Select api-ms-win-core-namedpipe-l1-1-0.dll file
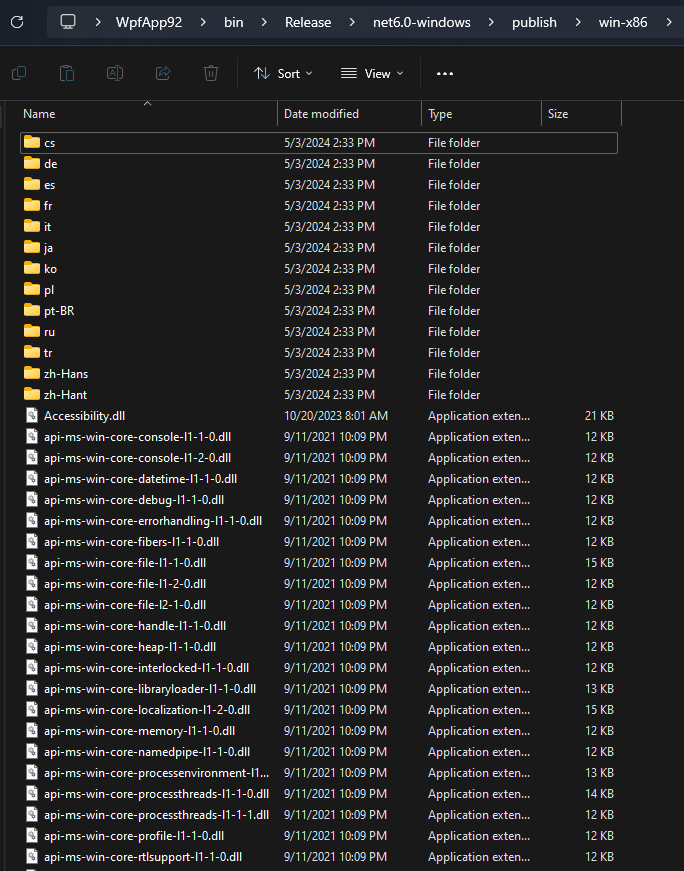684x871 pixels. coord(318,752)
